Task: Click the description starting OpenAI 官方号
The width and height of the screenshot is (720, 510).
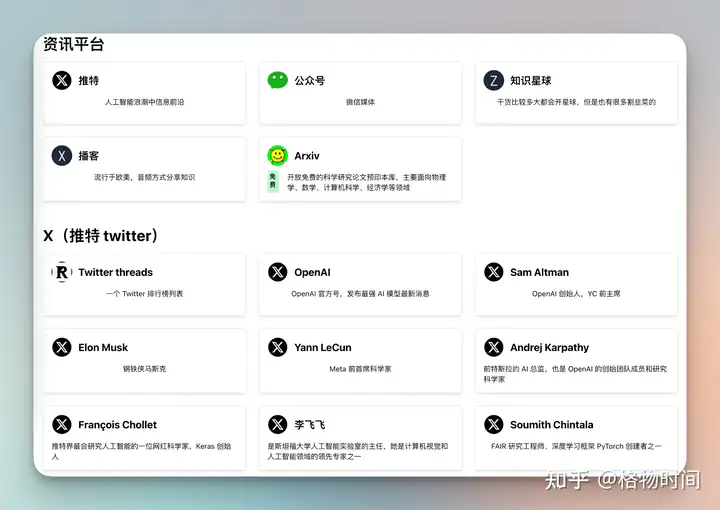Action: tap(360, 294)
